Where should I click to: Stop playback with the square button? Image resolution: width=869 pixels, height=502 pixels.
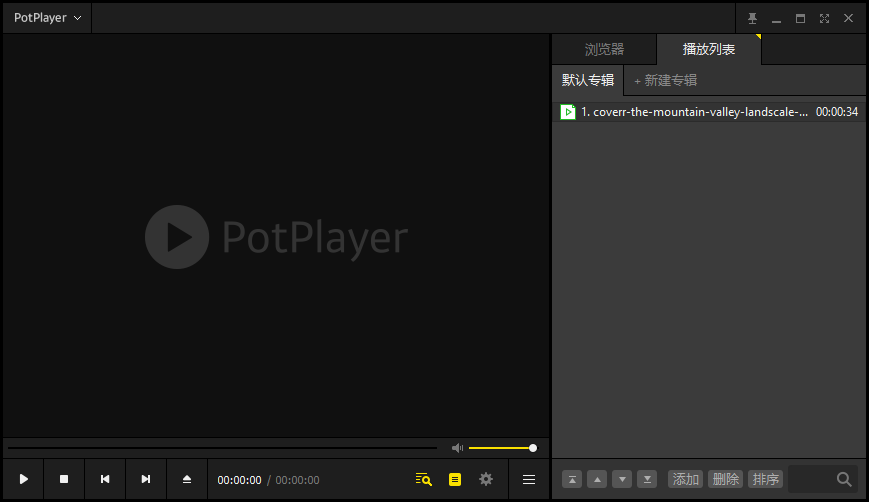[64, 480]
